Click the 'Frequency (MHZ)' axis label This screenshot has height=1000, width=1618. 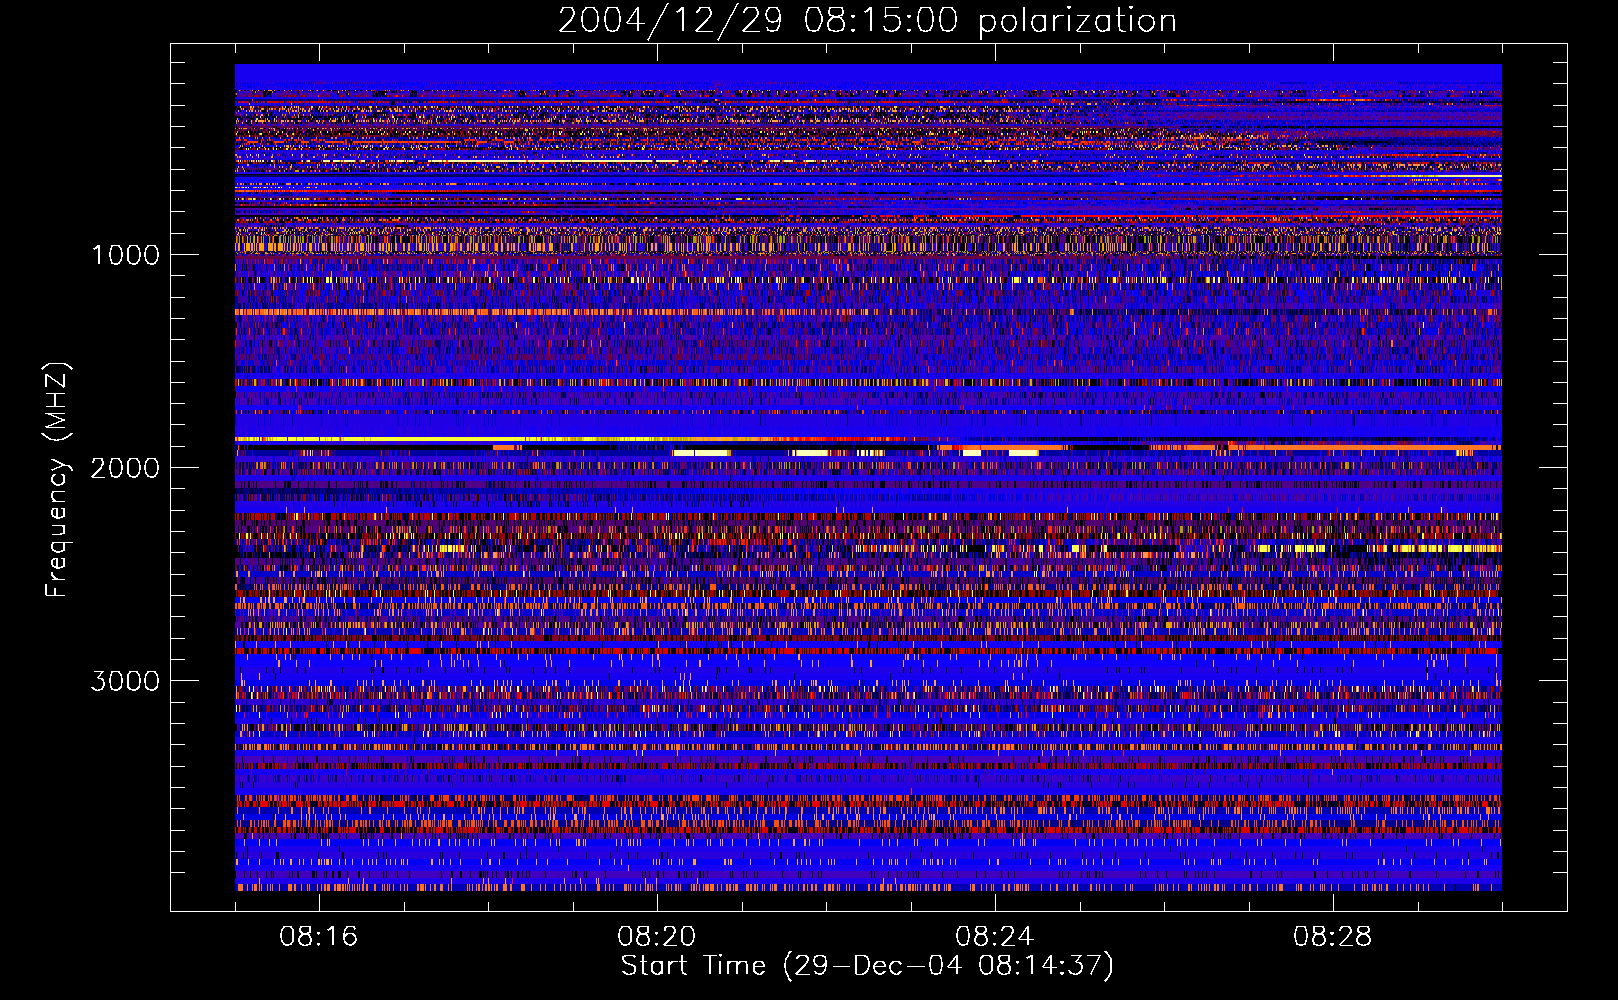pyautogui.click(x=58, y=480)
